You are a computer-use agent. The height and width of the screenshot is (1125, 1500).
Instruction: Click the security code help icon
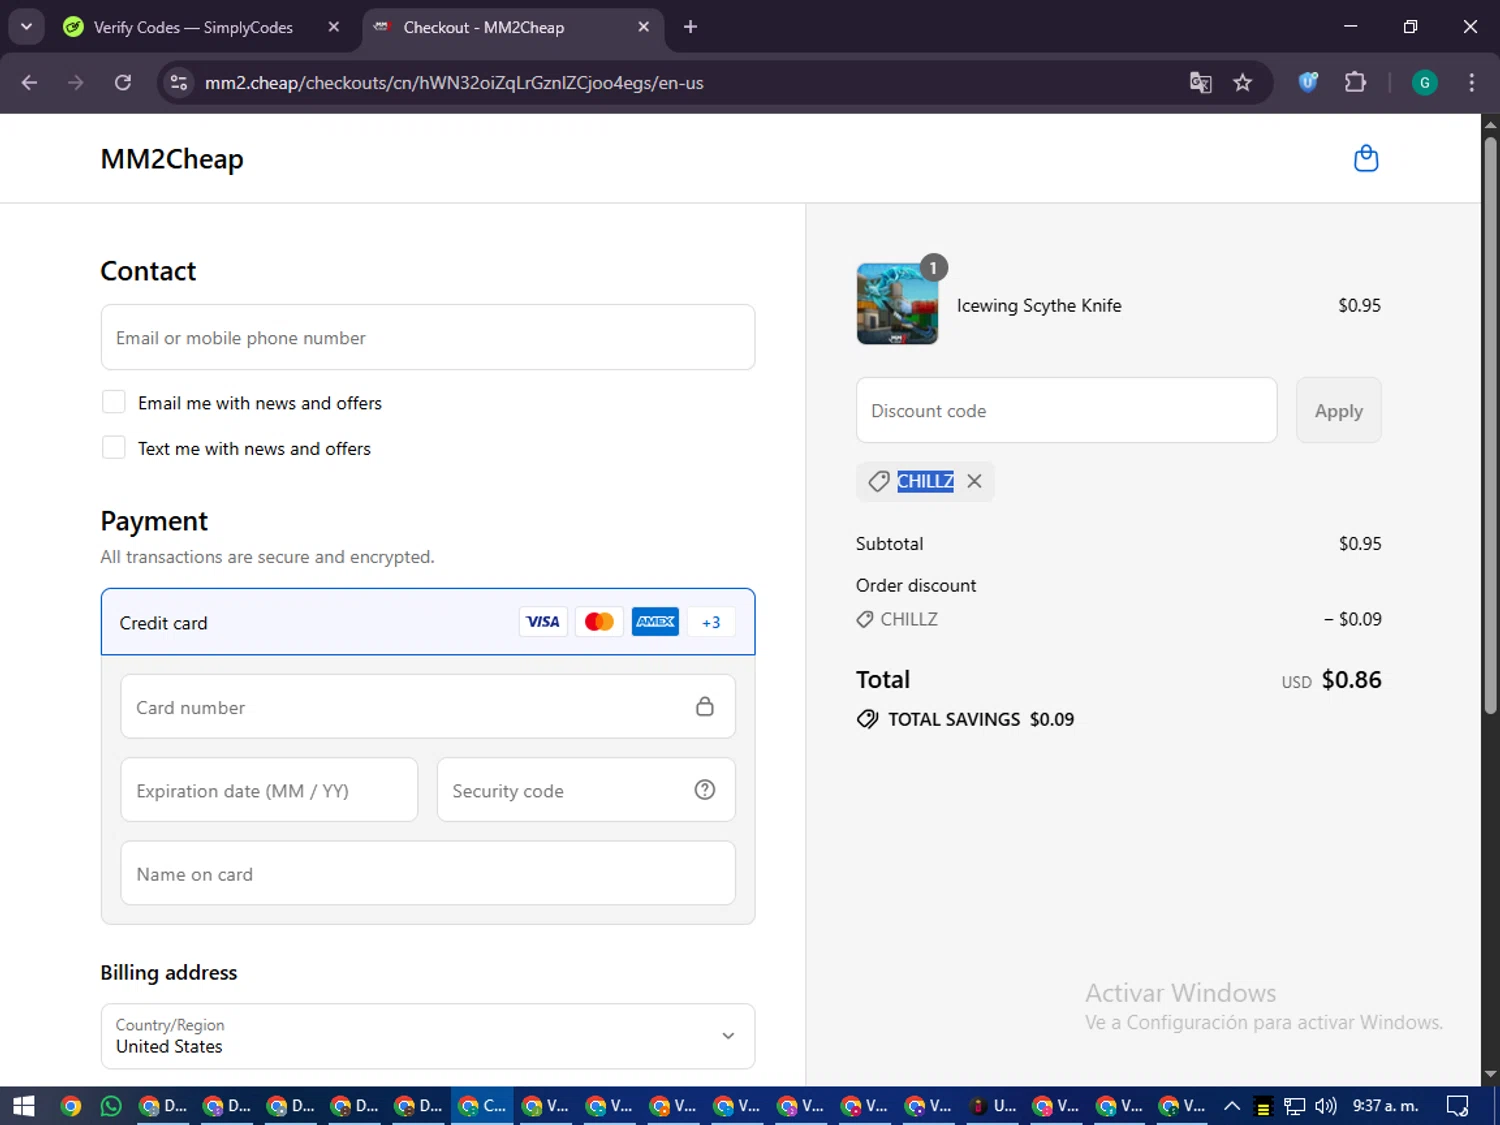[x=705, y=790]
